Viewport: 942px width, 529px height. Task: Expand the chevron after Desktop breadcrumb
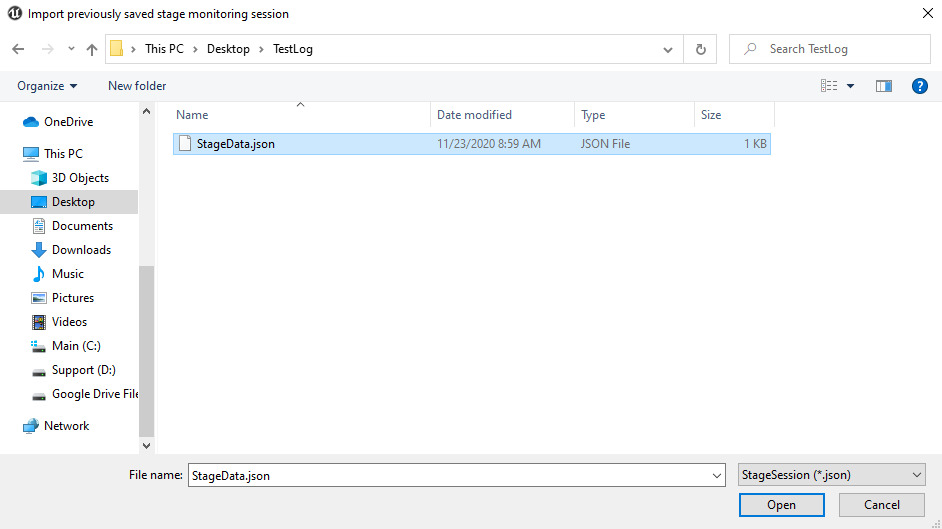click(x=261, y=49)
